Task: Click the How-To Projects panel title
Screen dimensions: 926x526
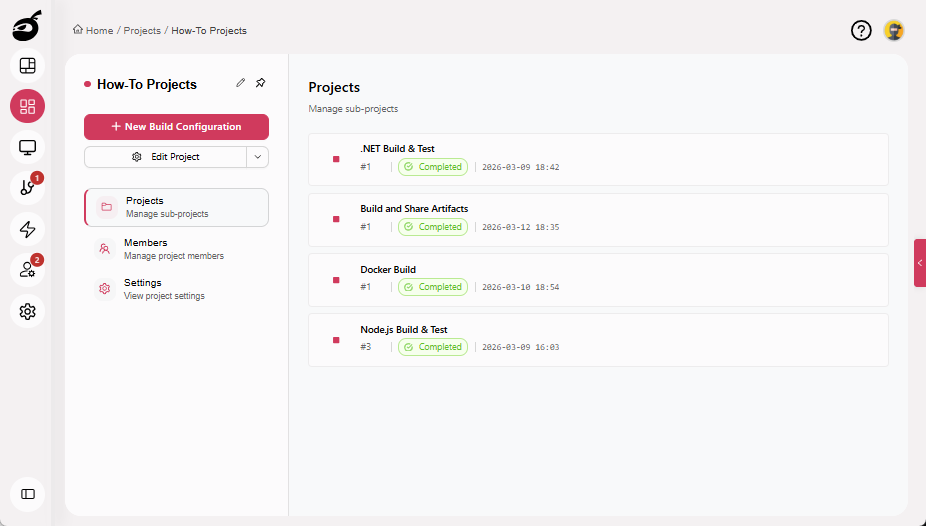Action: point(146,84)
